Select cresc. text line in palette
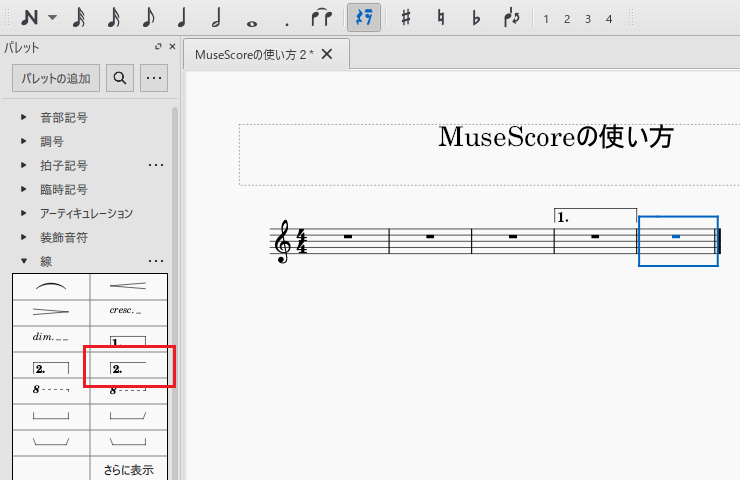Image resolution: width=740 pixels, height=480 pixels. [128, 312]
